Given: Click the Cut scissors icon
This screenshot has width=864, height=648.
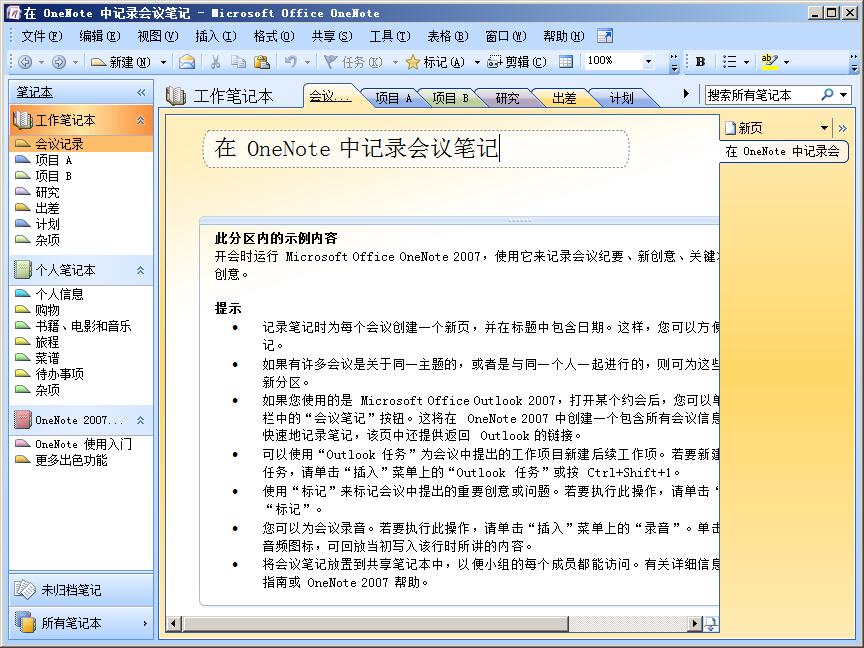Looking at the screenshot, I should click(215, 62).
